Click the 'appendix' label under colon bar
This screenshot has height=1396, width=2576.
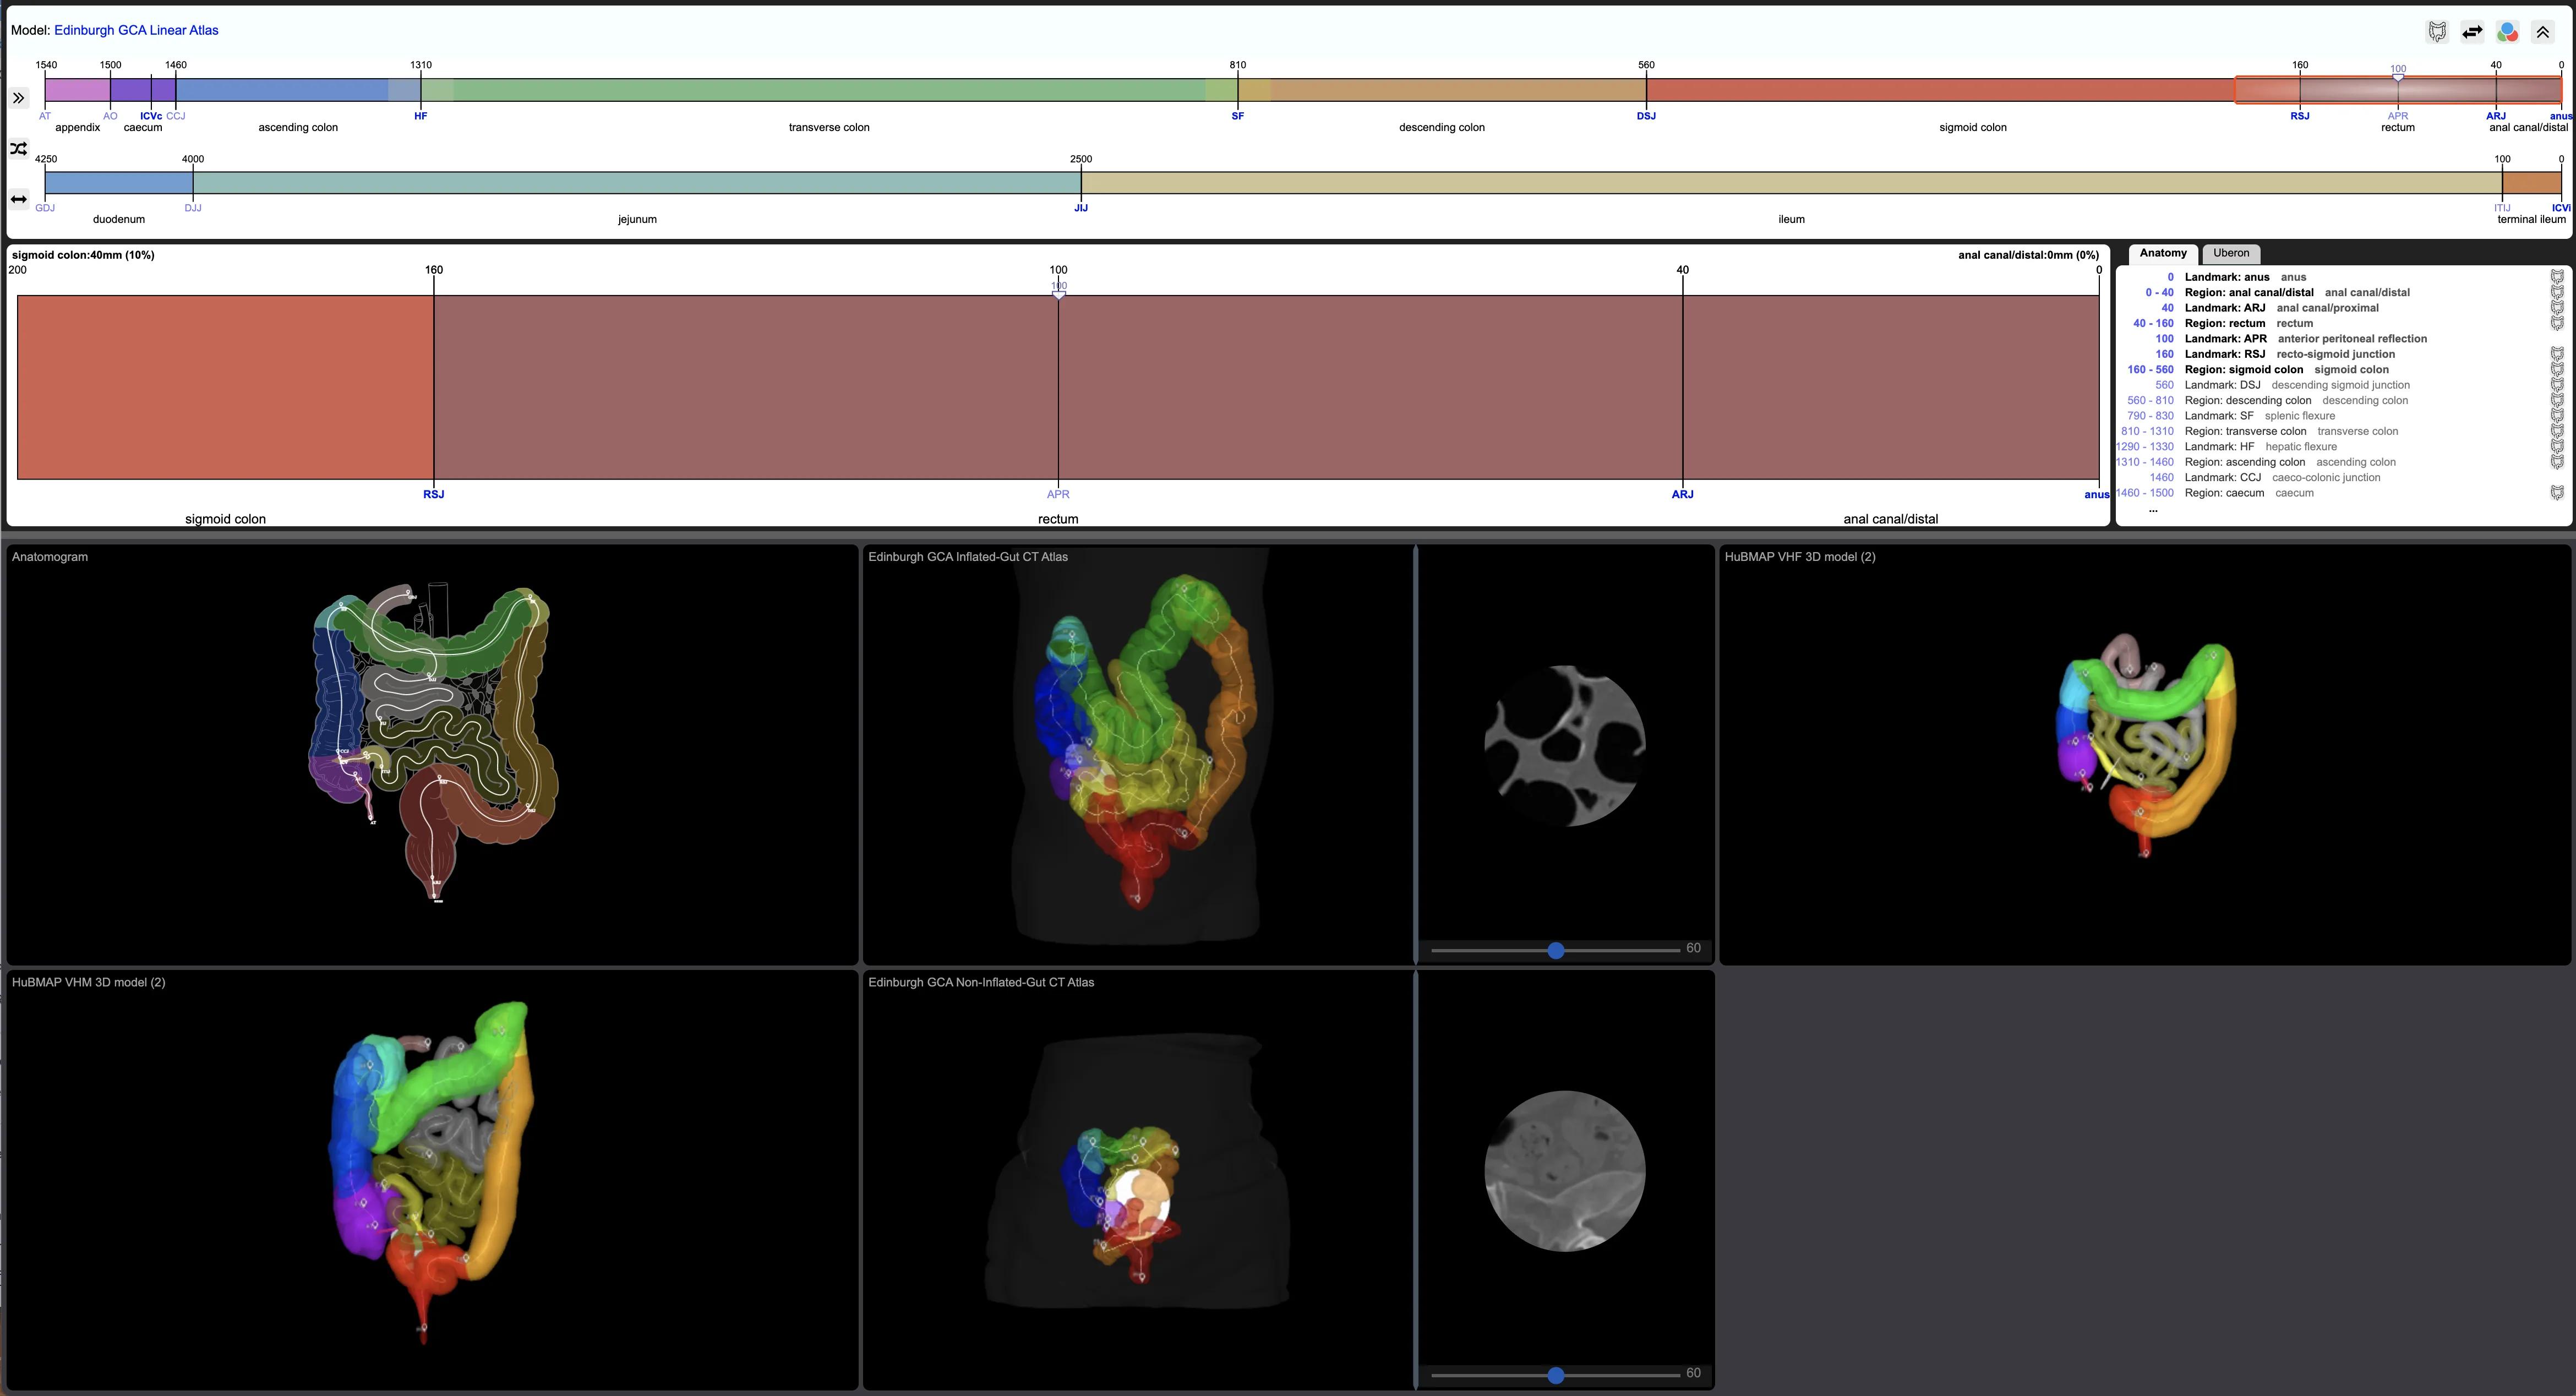tap(78, 128)
